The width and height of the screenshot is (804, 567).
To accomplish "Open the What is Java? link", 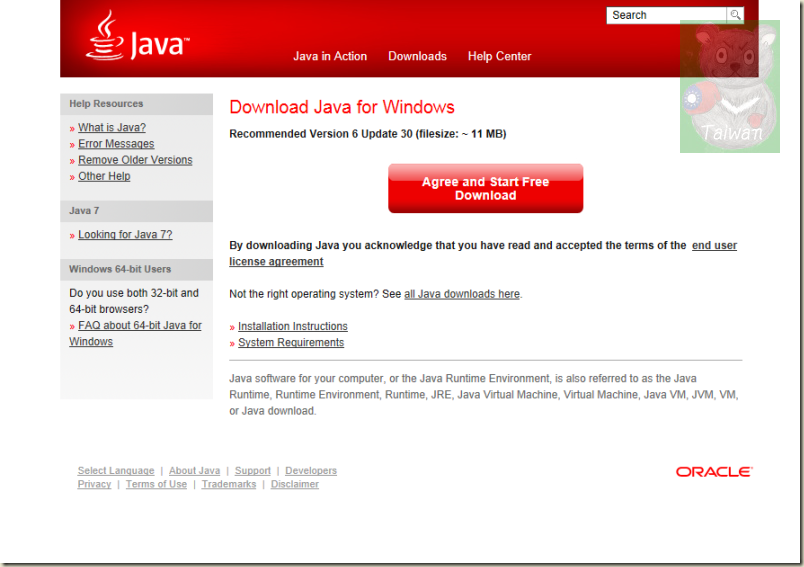I will [x=112, y=128].
